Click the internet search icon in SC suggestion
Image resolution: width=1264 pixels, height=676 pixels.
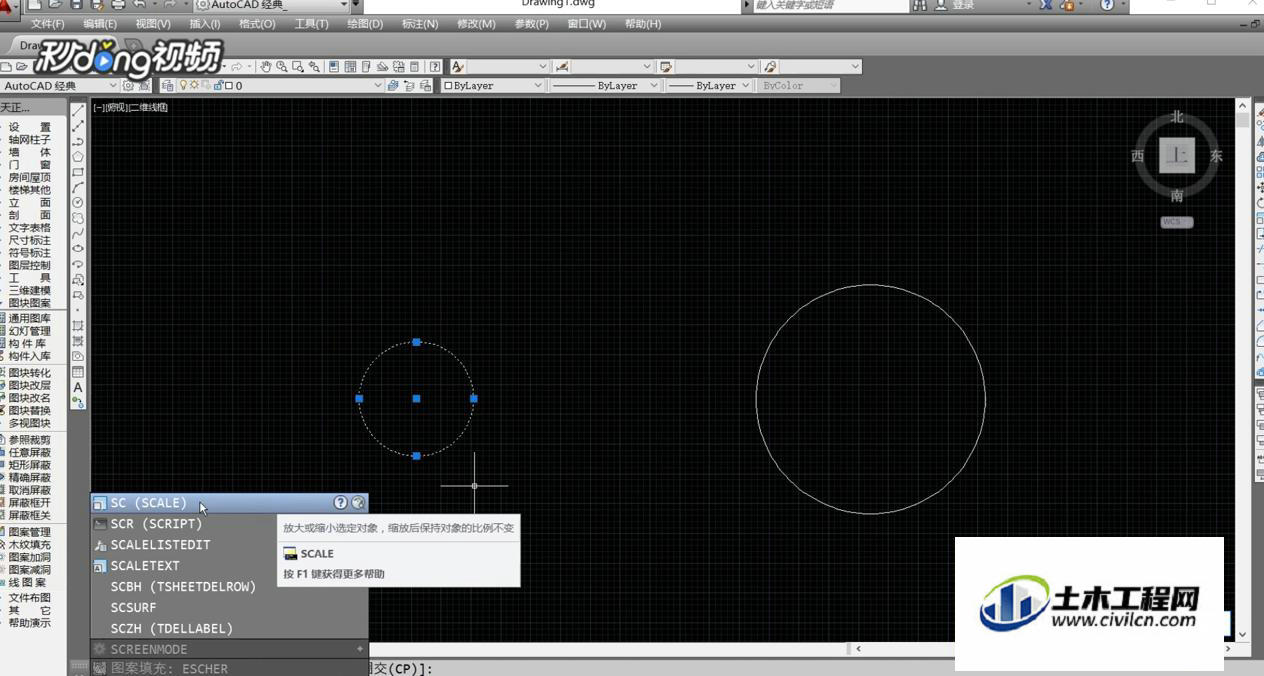[358, 503]
